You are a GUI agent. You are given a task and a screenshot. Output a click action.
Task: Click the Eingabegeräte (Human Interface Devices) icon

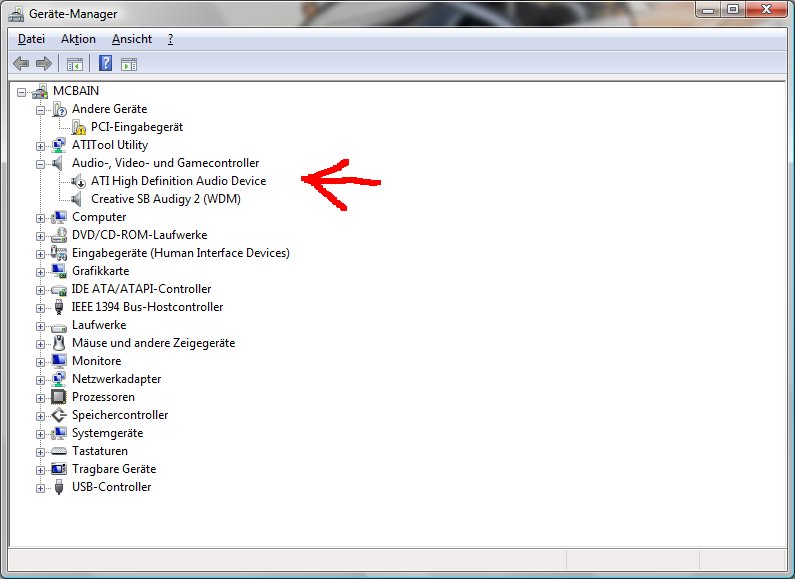59,253
